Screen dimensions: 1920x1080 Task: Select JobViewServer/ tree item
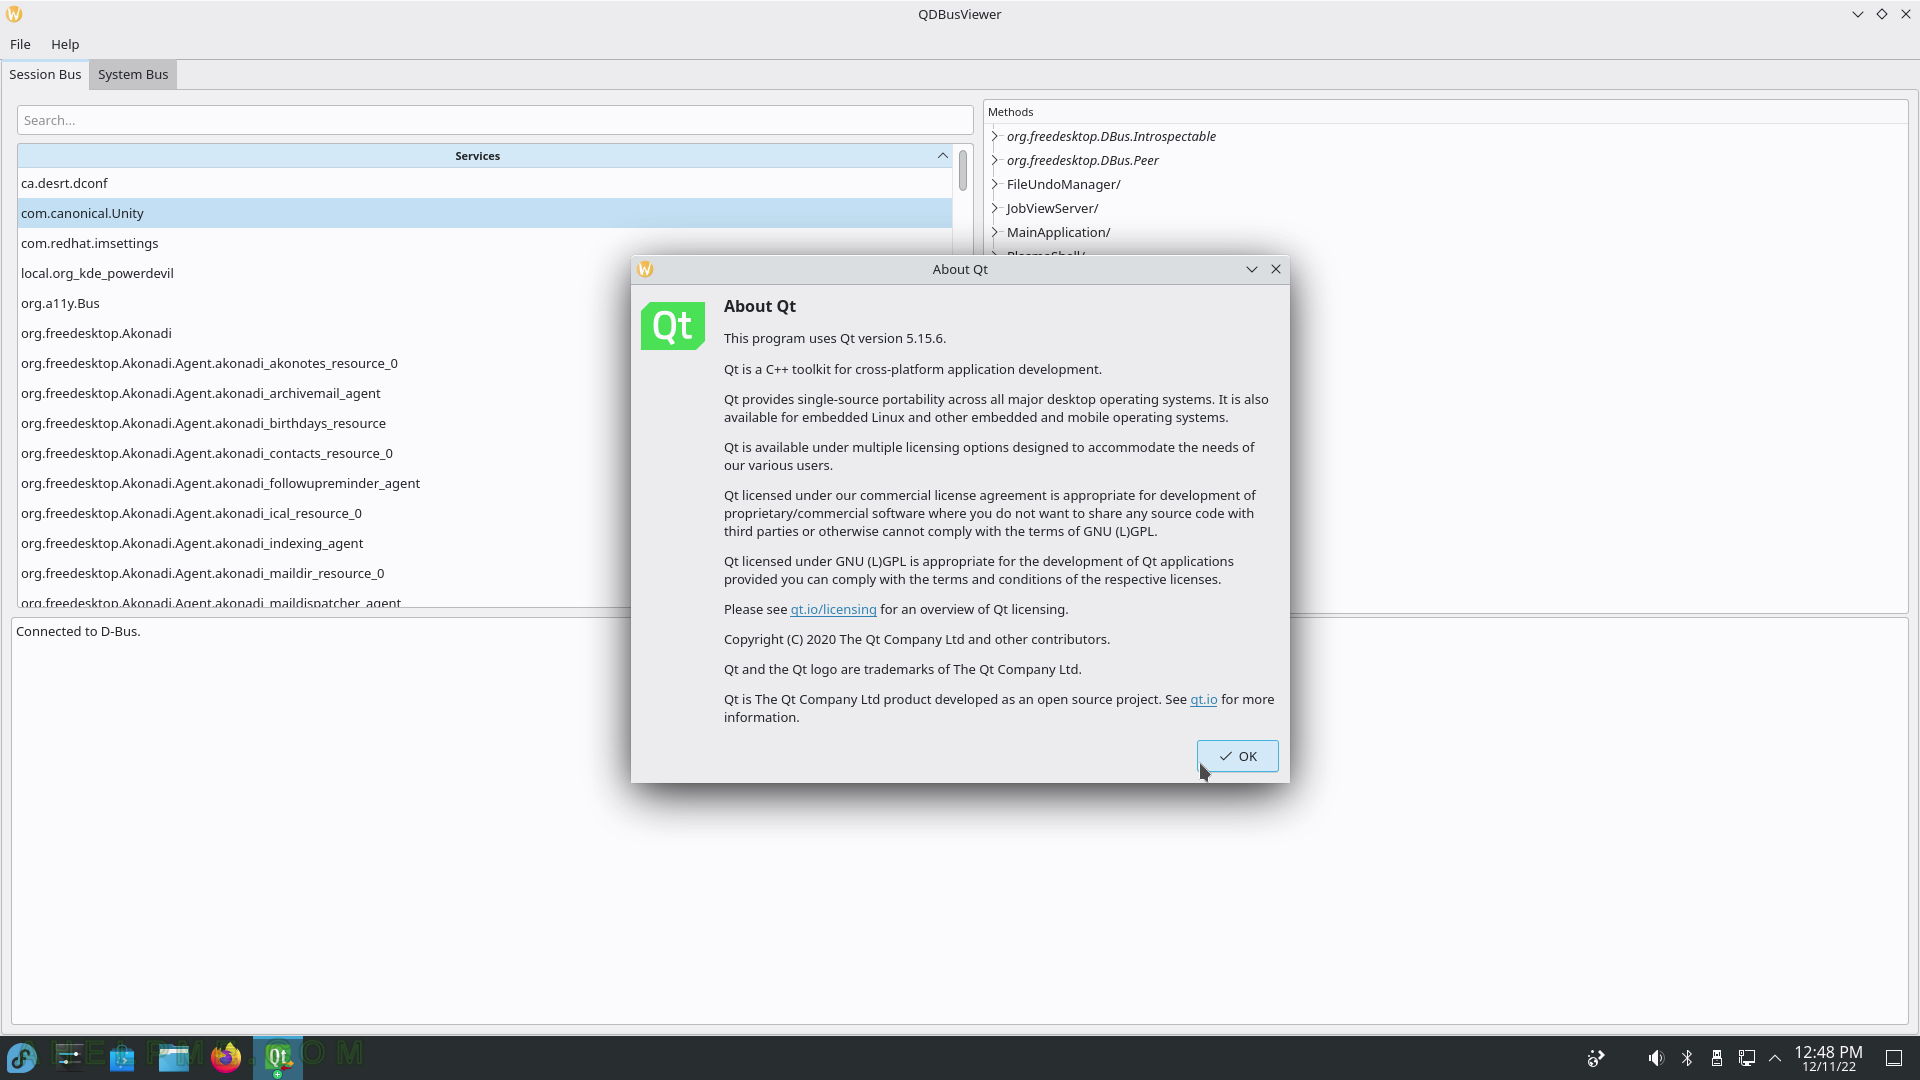click(x=1052, y=208)
